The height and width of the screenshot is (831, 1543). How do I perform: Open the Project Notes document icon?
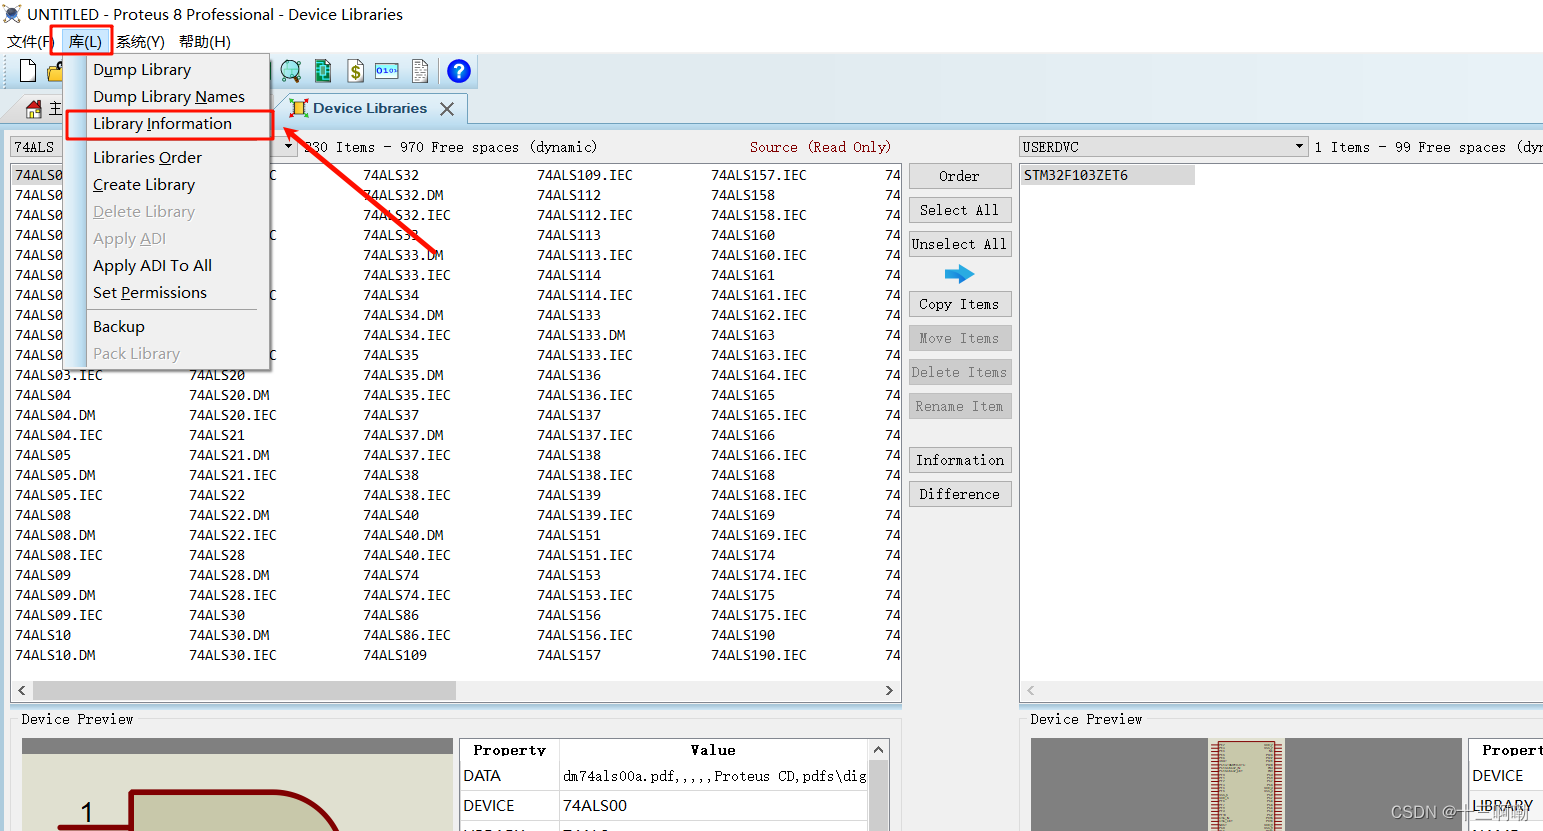click(420, 71)
